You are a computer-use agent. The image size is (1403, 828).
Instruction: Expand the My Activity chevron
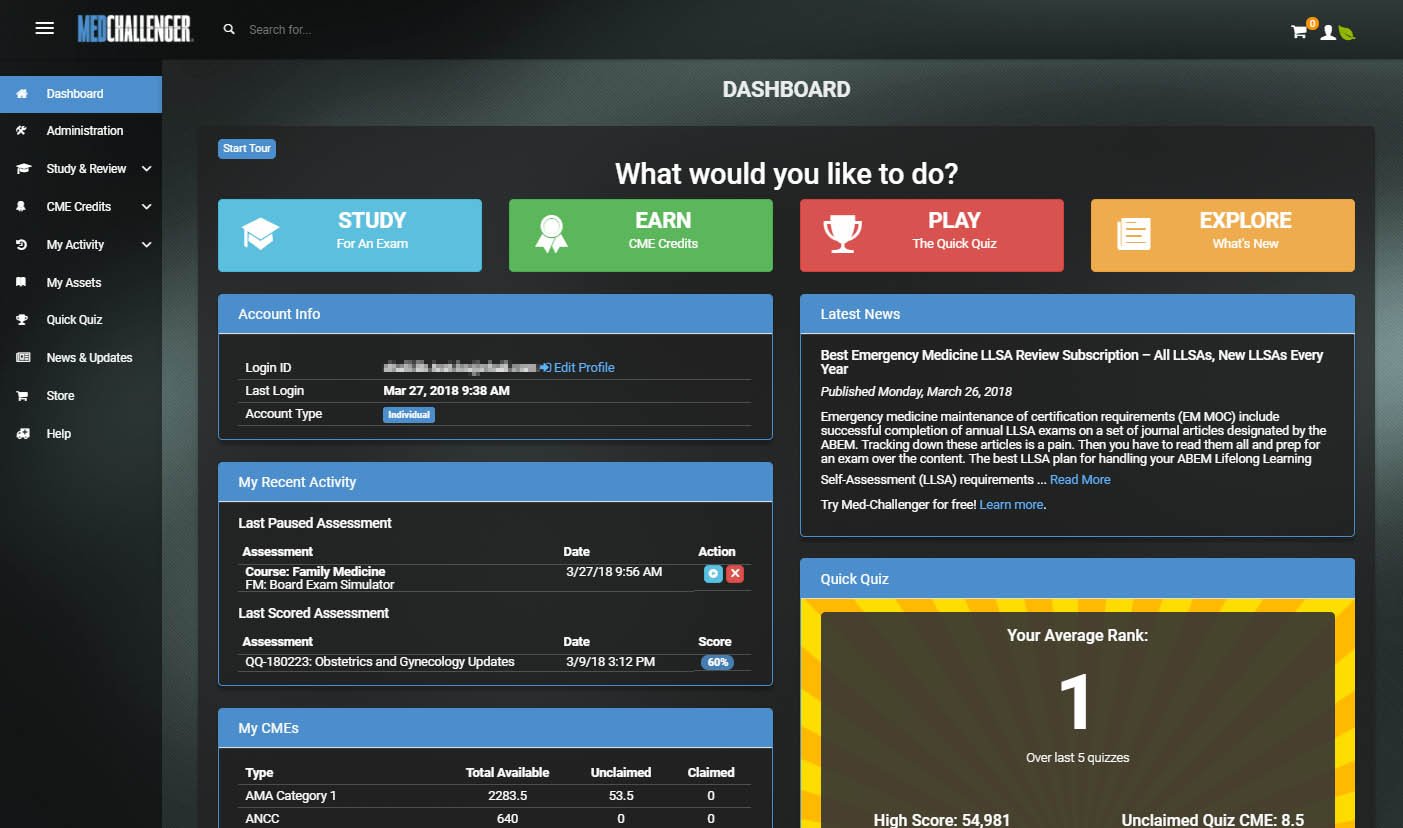coord(147,245)
